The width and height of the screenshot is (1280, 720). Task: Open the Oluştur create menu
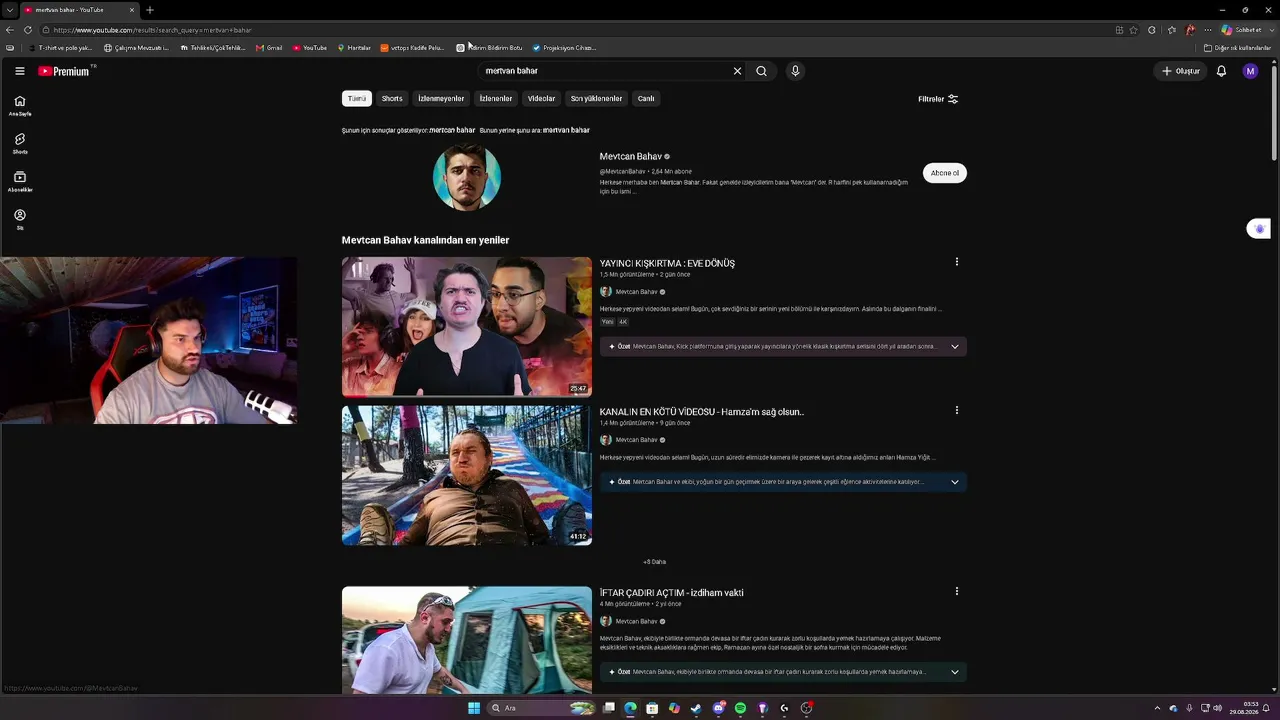pos(1181,71)
